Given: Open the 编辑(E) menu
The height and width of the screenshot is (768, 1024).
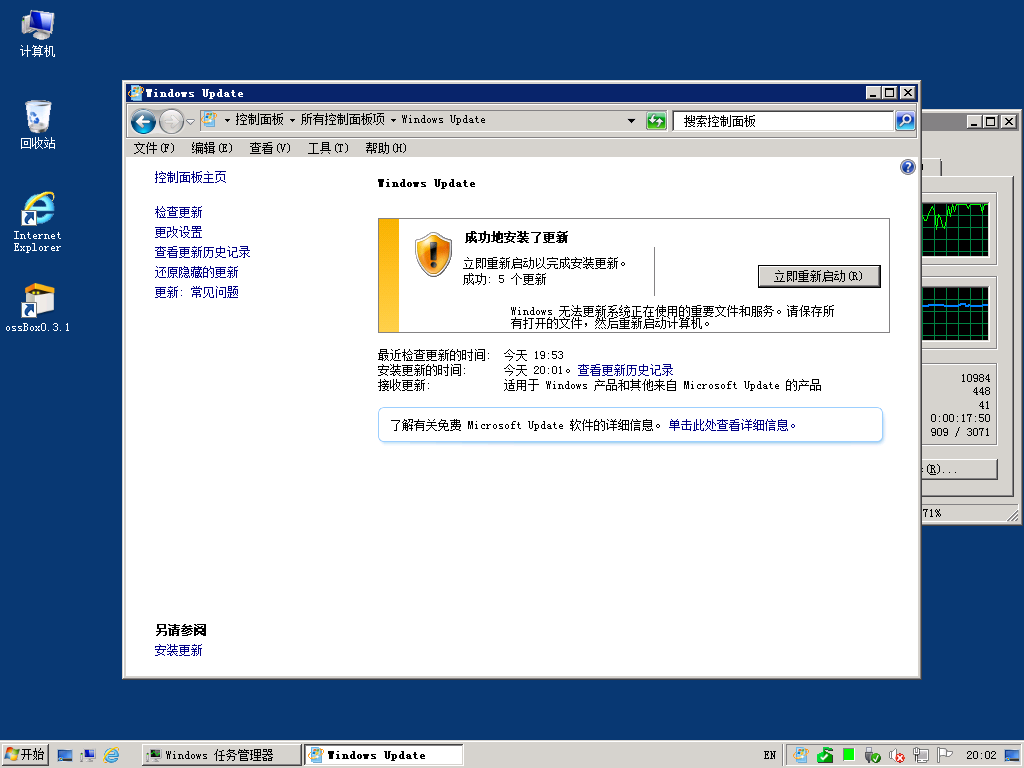Looking at the screenshot, I should point(212,148).
